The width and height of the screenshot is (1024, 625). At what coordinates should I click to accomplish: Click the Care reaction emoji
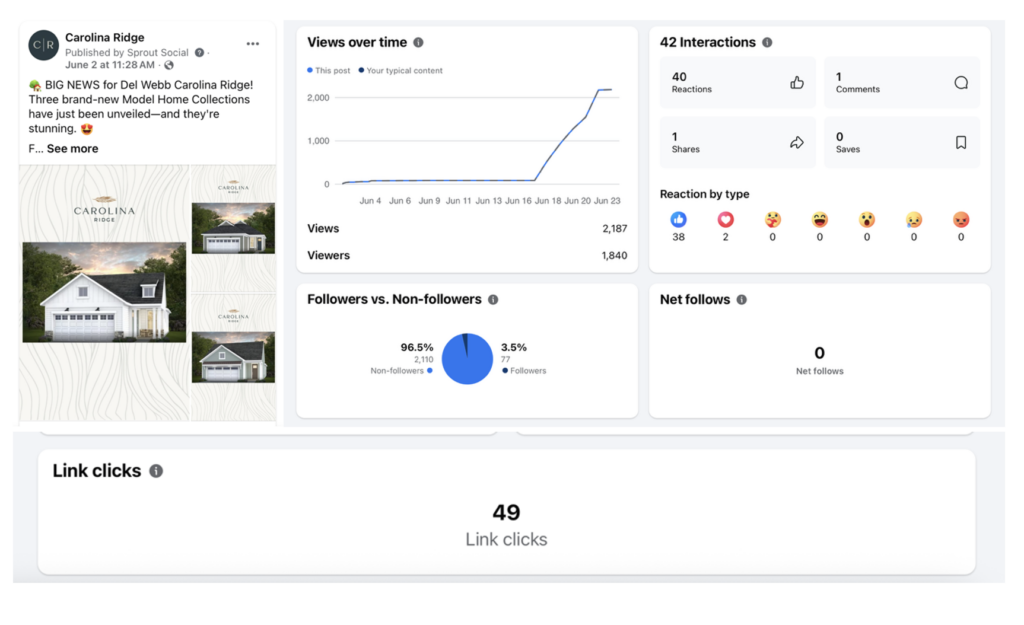tap(773, 219)
